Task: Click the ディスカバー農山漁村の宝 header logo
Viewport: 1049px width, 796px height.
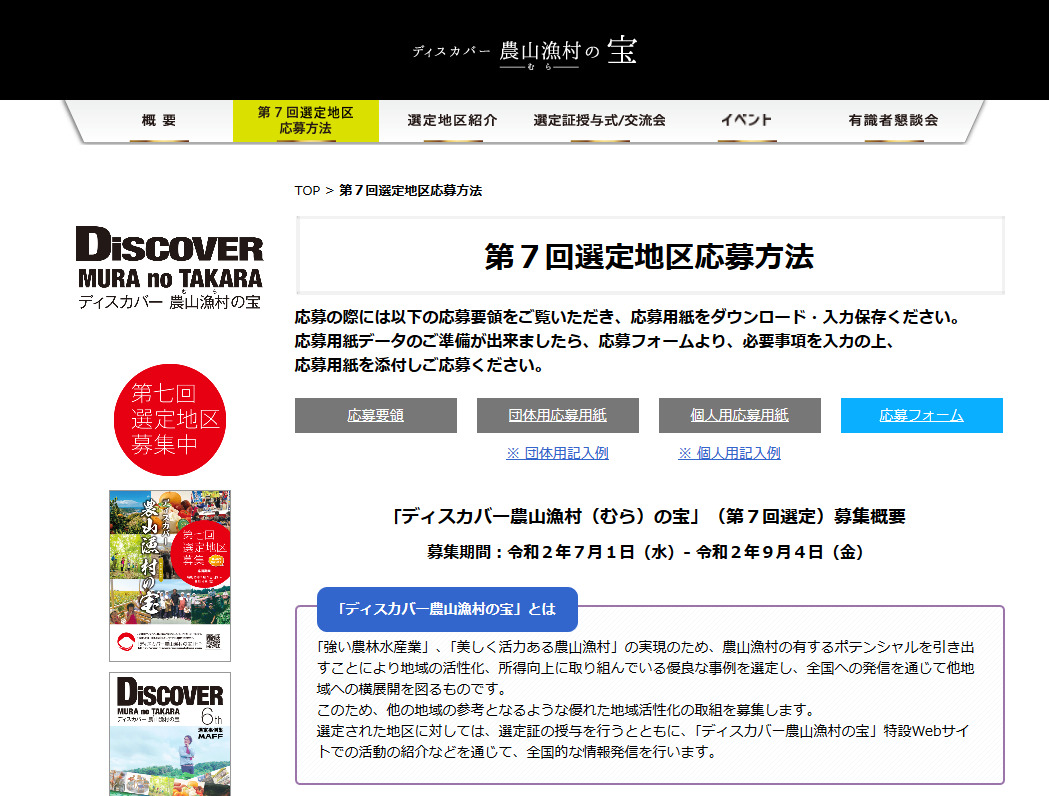Action: [524, 50]
